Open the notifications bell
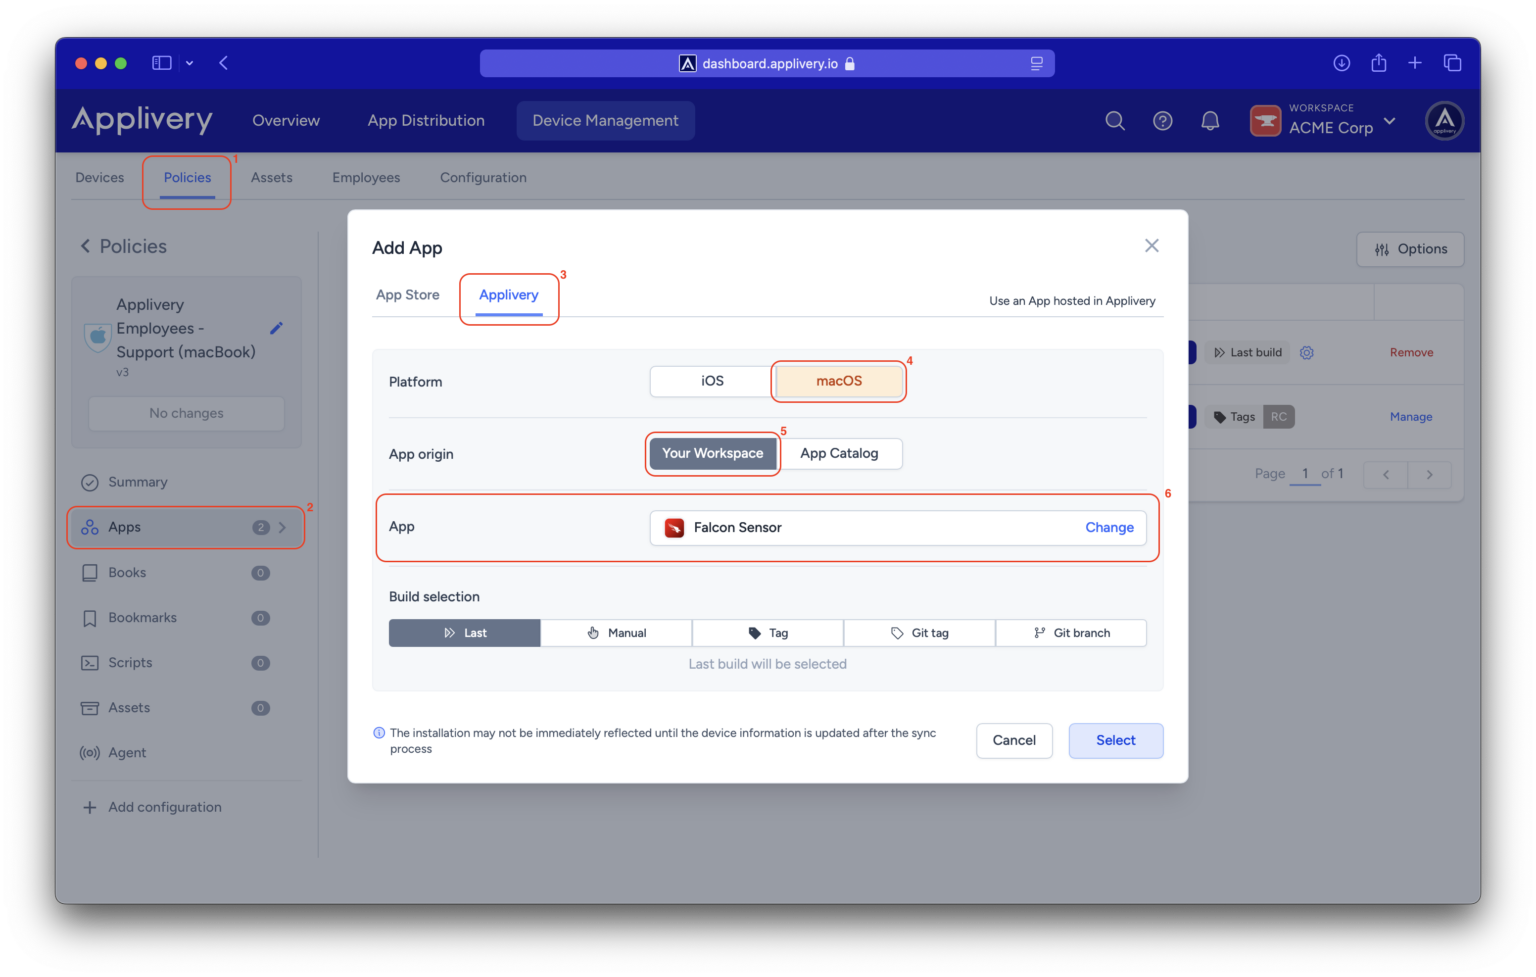Viewport: 1536px width, 977px height. click(x=1210, y=120)
